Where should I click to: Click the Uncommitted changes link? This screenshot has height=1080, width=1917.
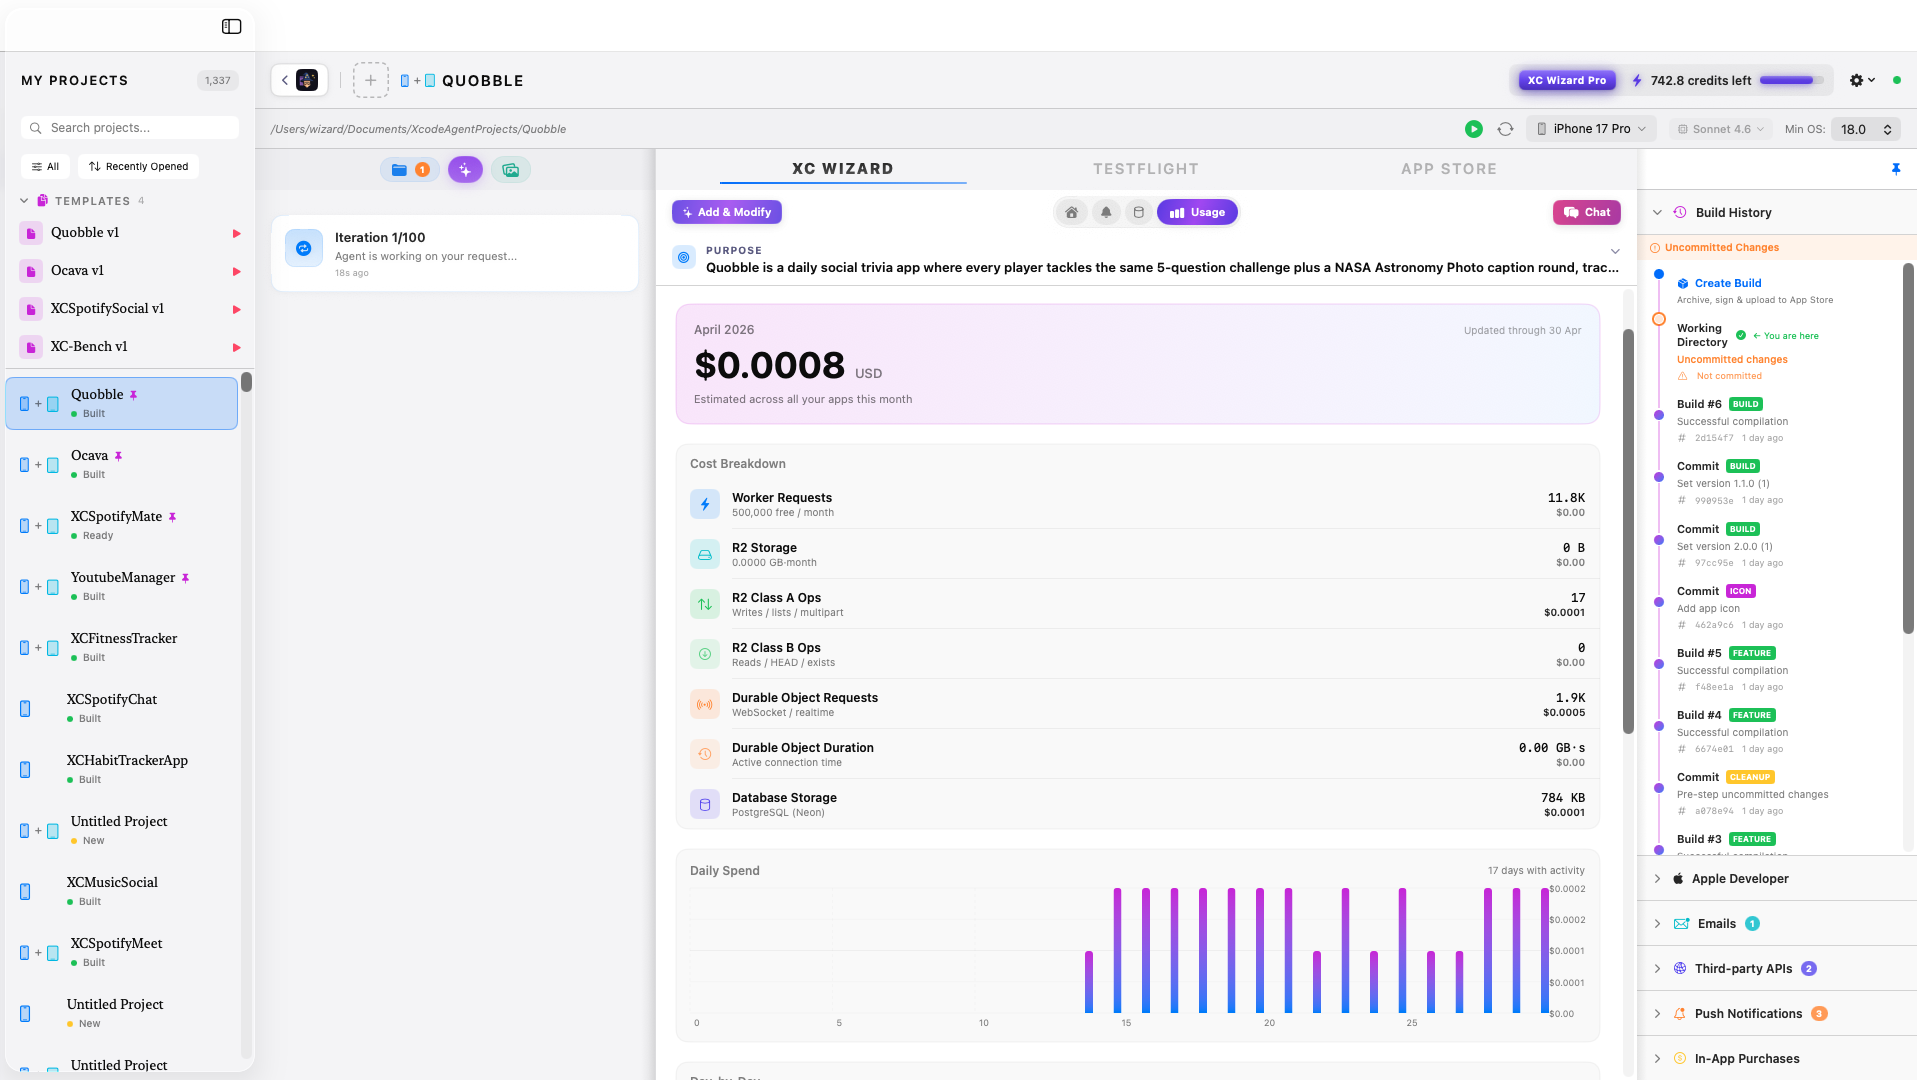[x=1732, y=360]
